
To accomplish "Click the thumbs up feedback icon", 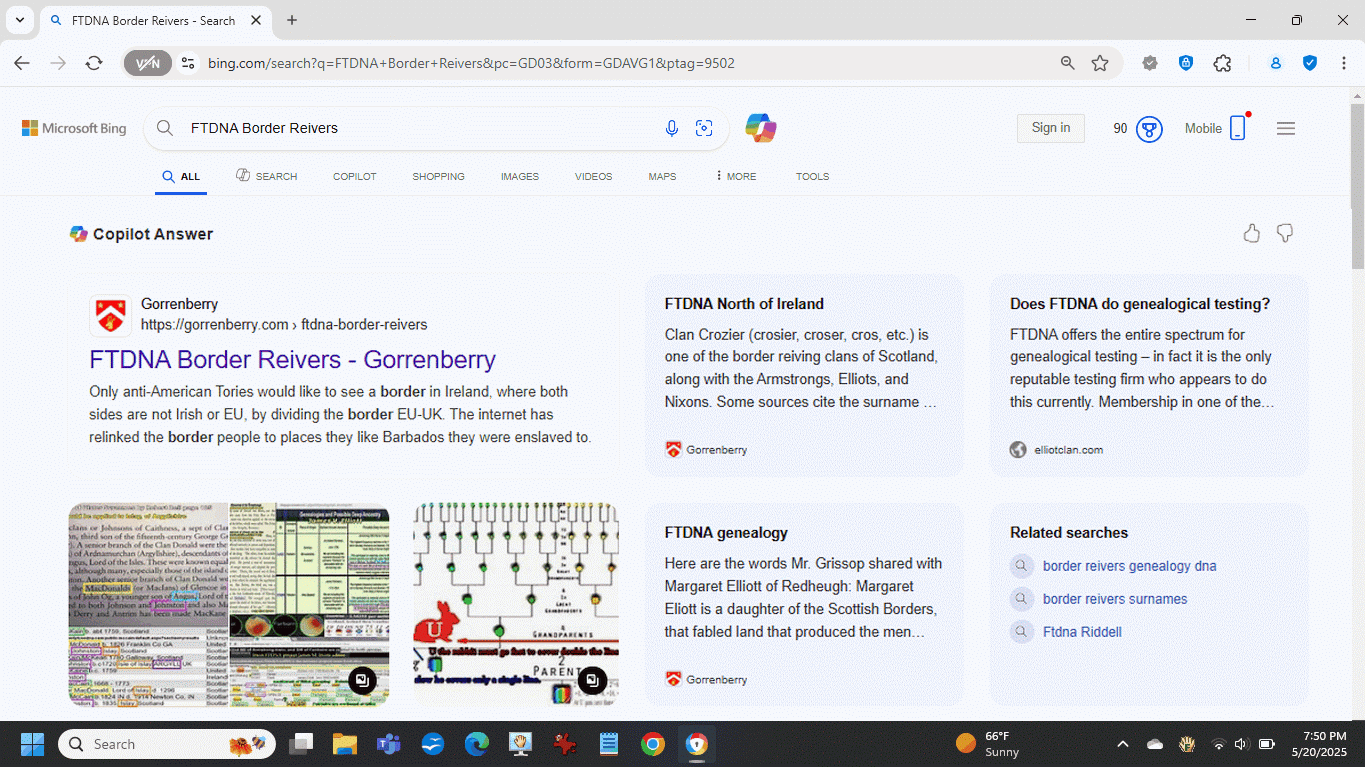I will coord(1251,234).
